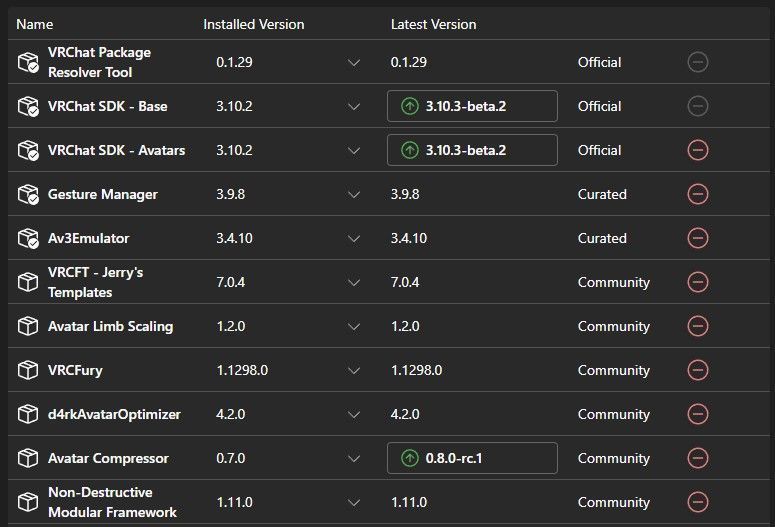This screenshot has width=775, height=527.
Task: Remove the Avatar Limb Scaling package
Action: coord(698,326)
